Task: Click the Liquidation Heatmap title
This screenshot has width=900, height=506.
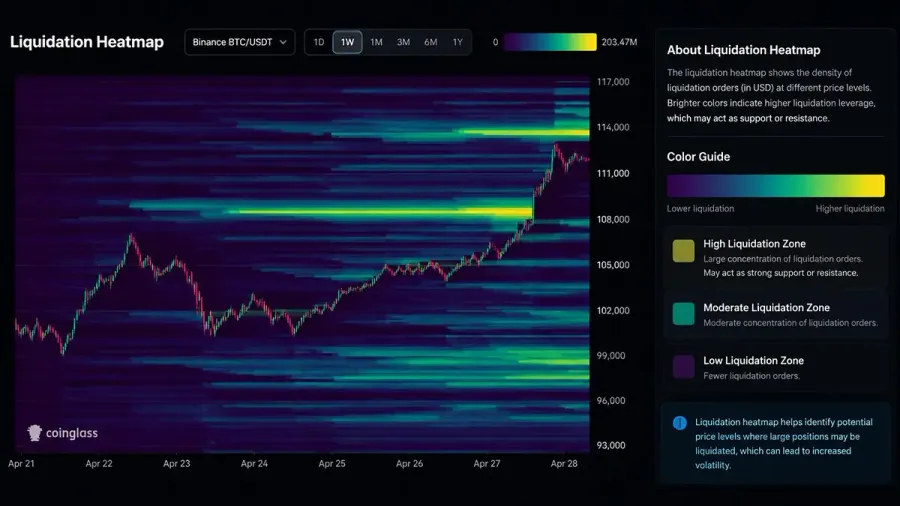Action: (87, 42)
